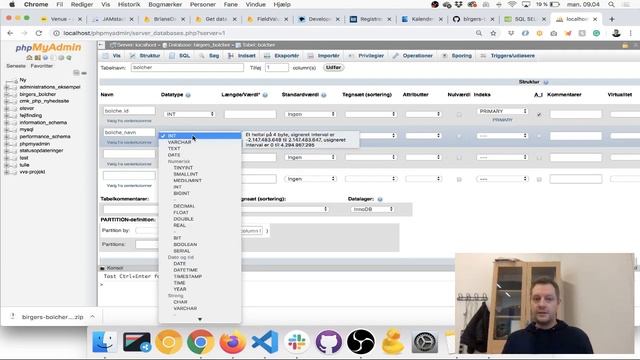This screenshot has width=640, height=360.
Task: Open help icon next to Struktur heading
Action: (546, 82)
